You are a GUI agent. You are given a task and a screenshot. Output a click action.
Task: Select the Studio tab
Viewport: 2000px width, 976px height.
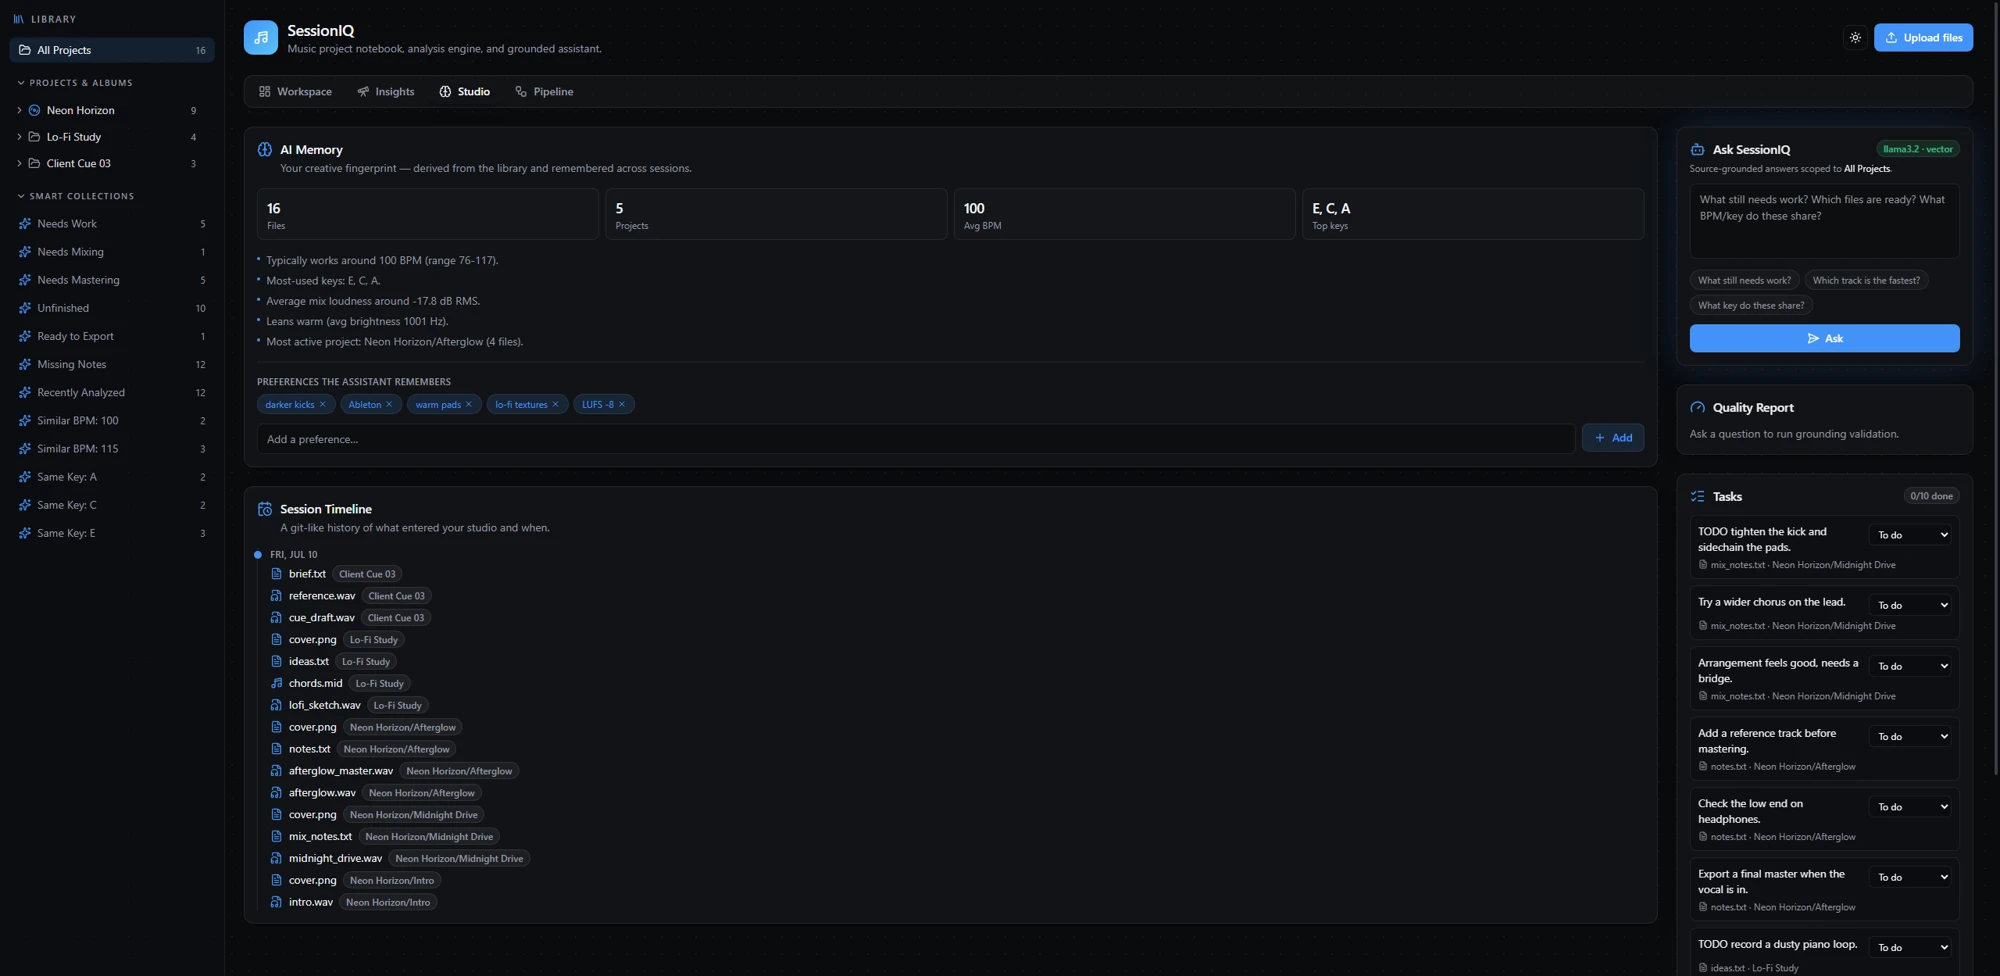(465, 92)
